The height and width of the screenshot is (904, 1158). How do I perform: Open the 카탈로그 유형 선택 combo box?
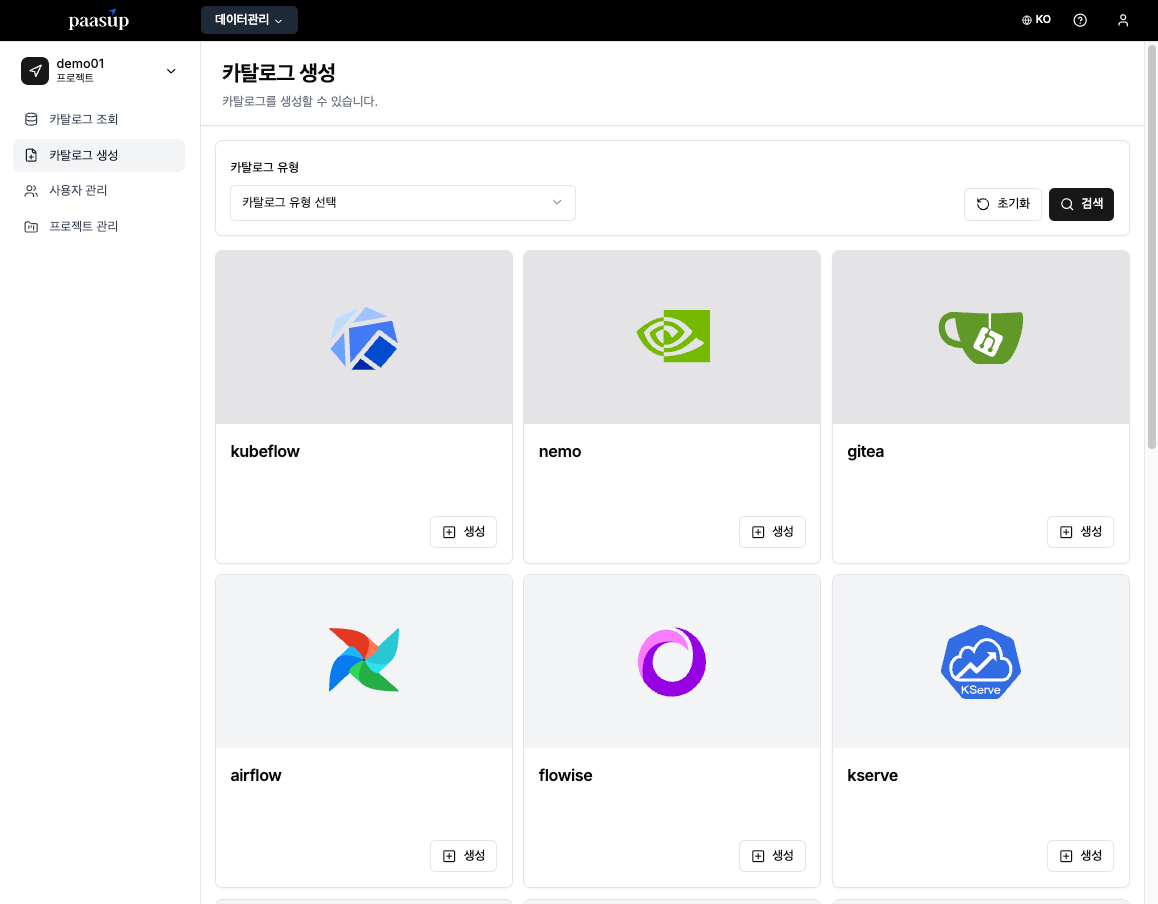[402, 202]
